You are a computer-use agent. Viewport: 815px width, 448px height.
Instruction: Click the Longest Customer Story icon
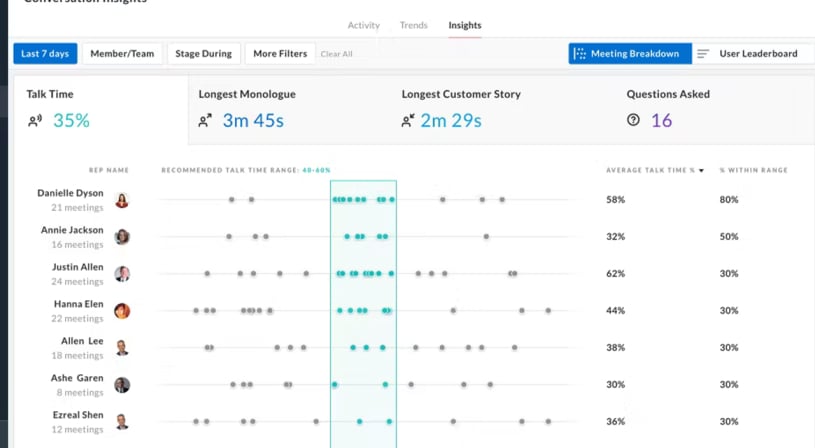(408, 121)
